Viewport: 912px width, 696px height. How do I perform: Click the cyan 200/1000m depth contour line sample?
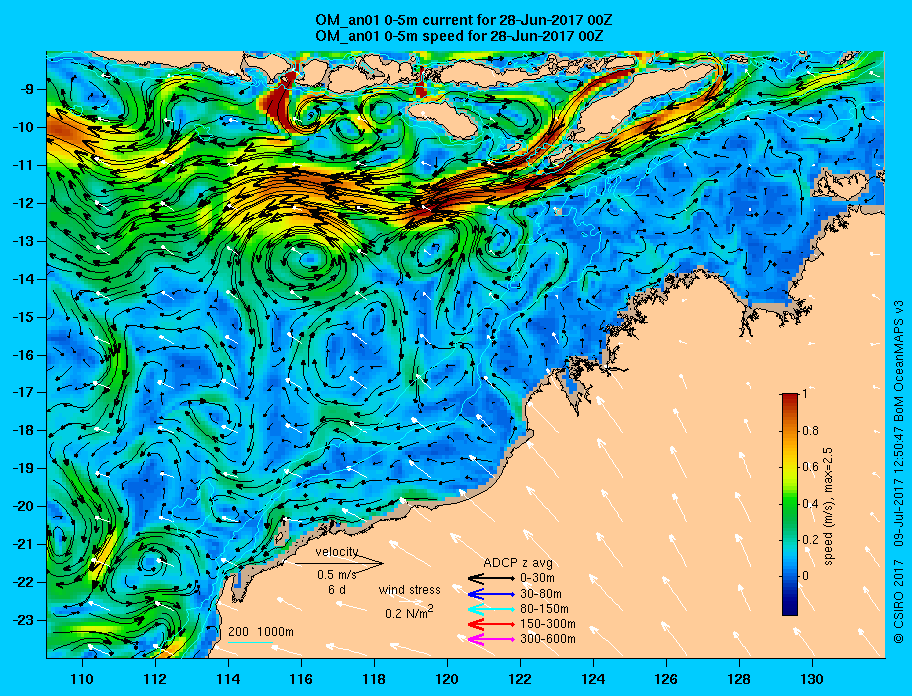(x=250, y=643)
